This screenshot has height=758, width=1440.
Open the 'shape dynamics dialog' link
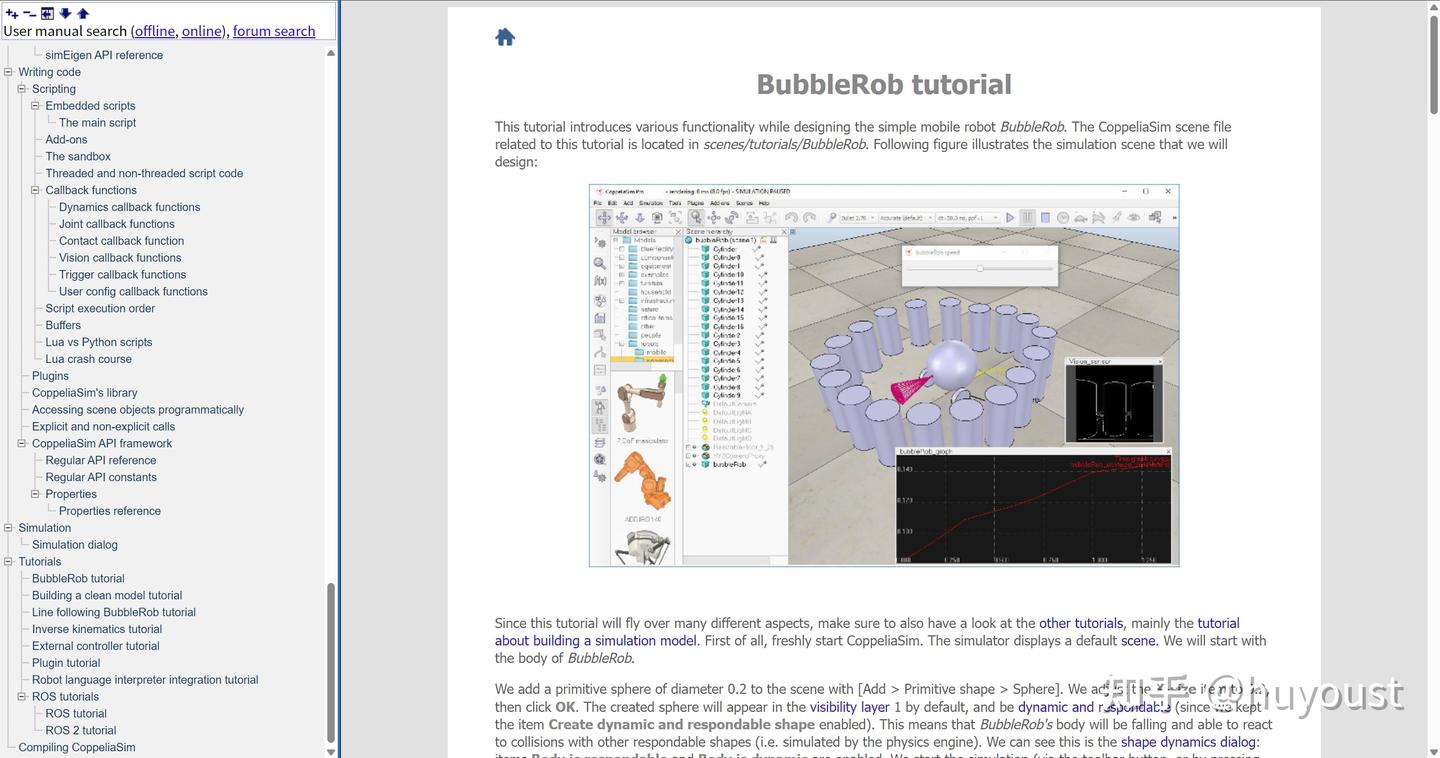(x=1189, y=742)
